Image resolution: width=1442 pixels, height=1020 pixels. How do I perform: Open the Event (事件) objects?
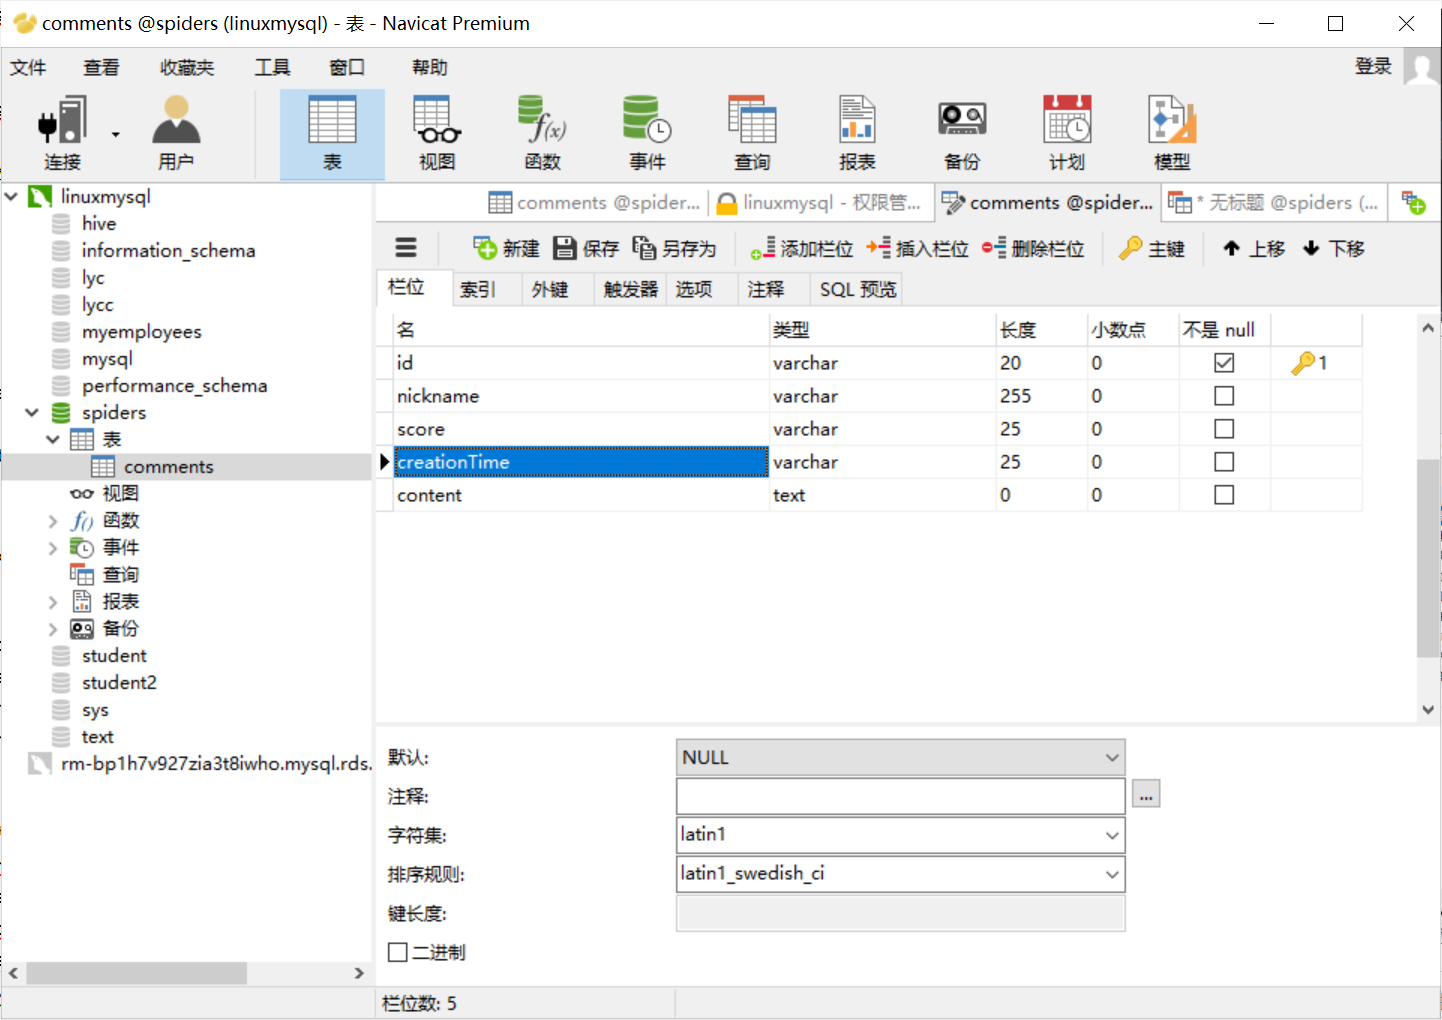[x=647, y=134]
